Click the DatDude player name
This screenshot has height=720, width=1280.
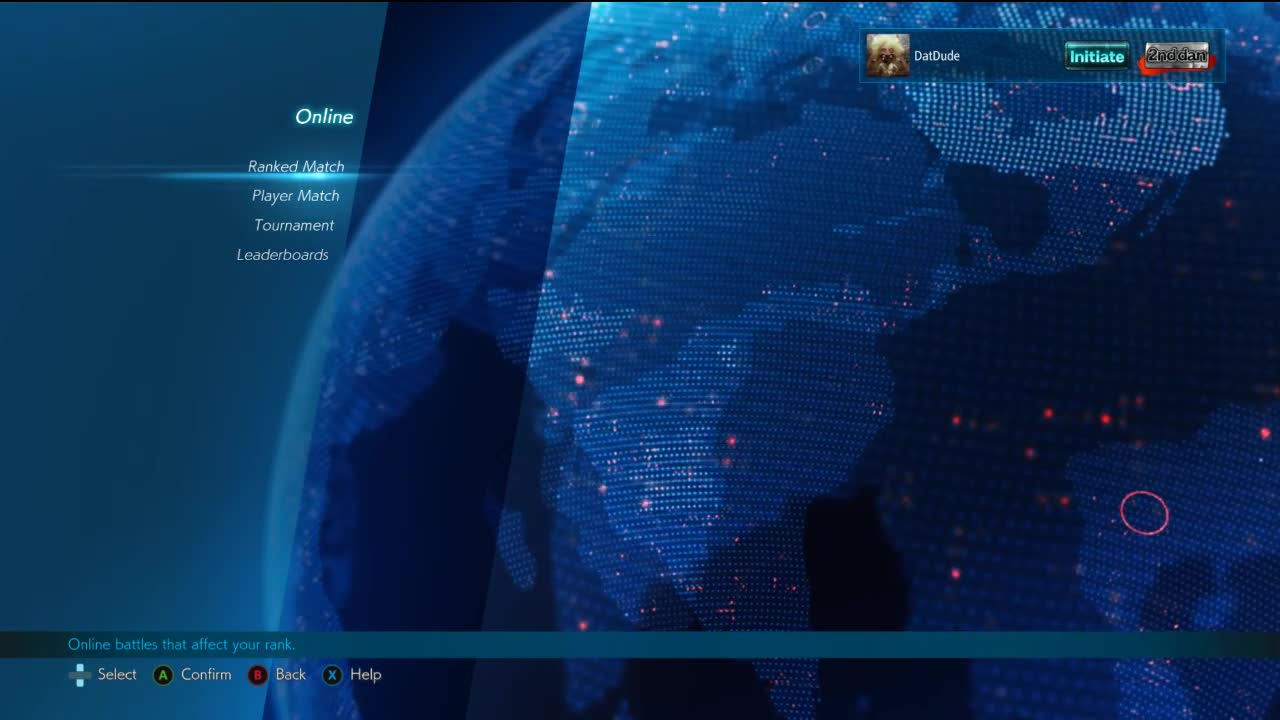pyautogui.click(x=937, y=56)
